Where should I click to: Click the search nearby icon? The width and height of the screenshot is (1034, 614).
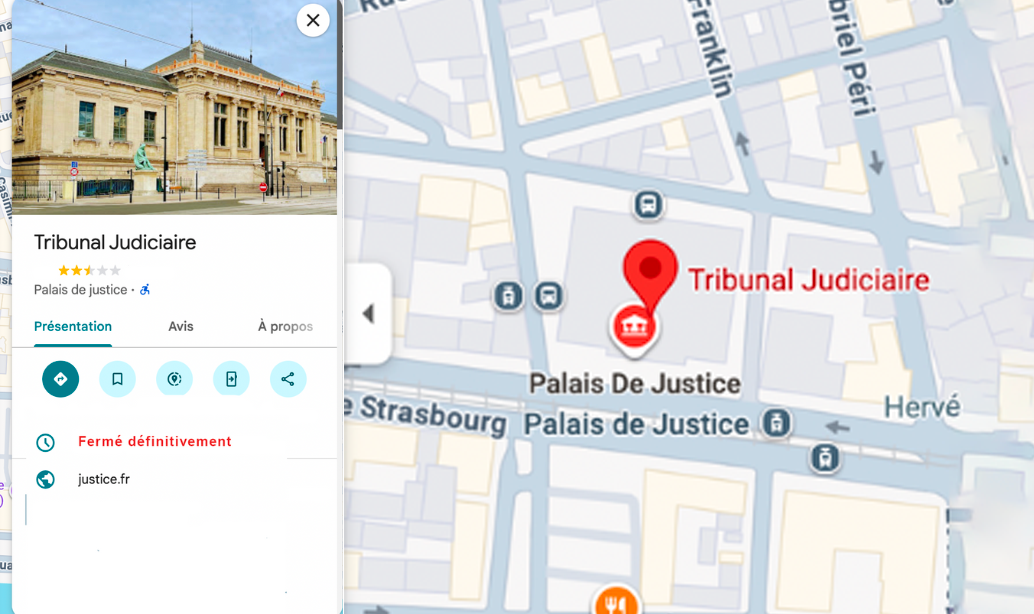(174, 379)
